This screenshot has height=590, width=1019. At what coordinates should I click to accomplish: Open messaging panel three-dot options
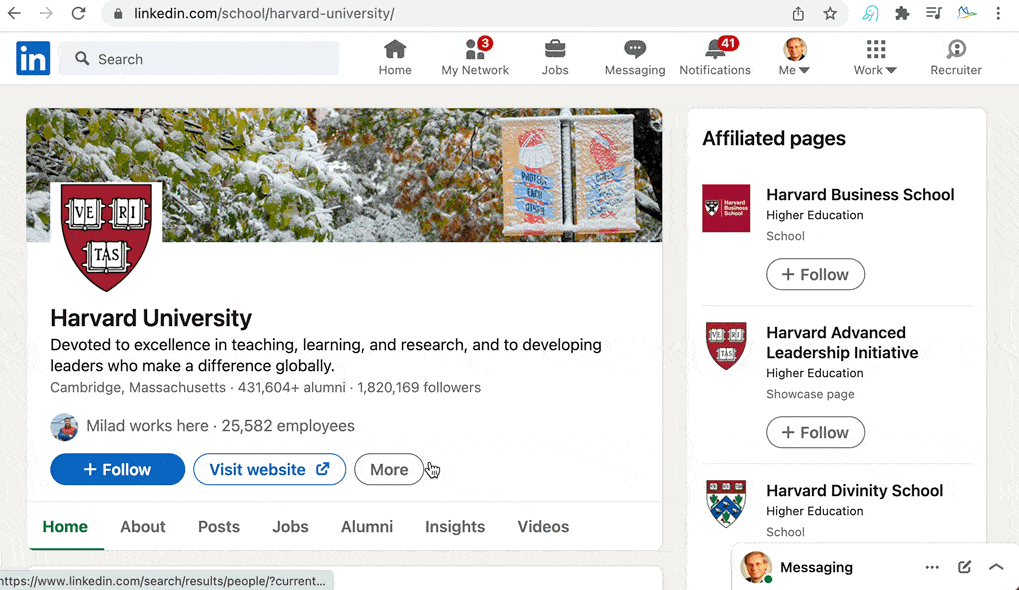point(932,567)
